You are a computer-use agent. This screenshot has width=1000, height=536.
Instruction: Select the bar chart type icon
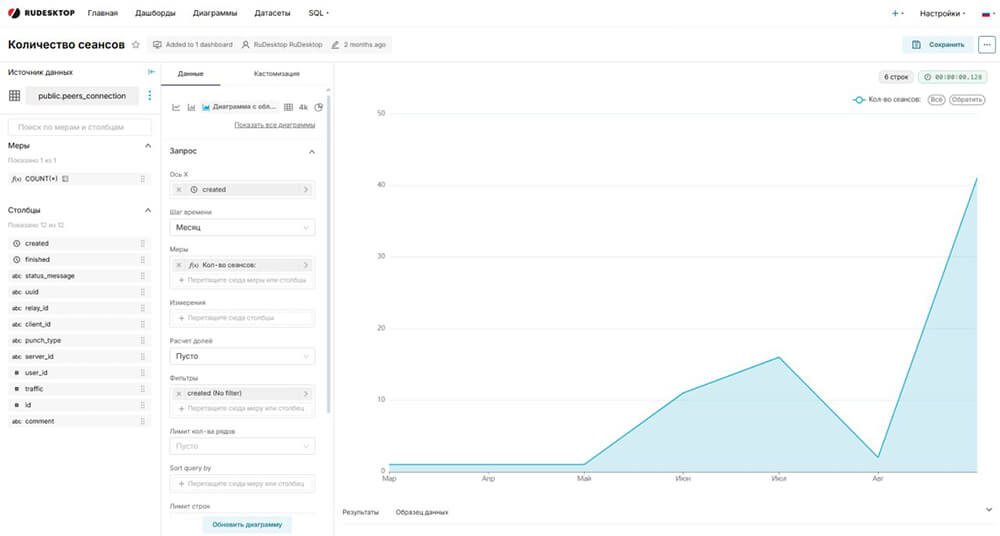click(191, 107)
